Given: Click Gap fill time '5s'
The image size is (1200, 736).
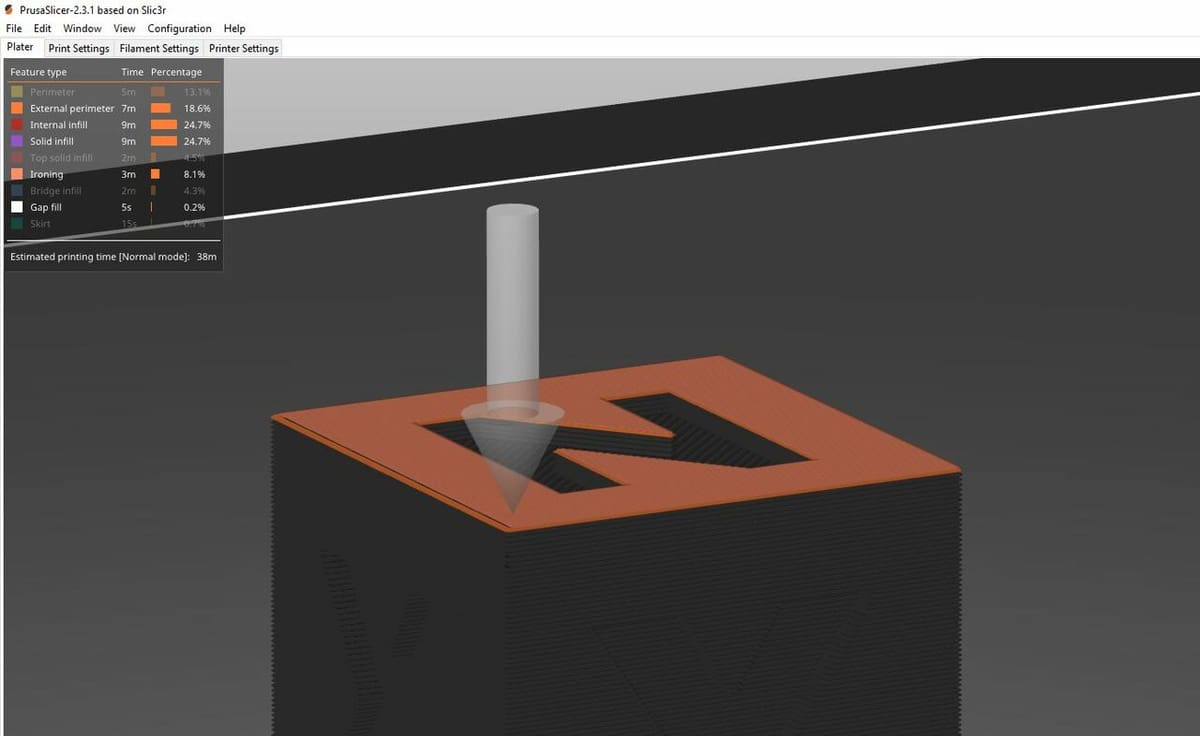Looking at the screenshot, I should pyautogui.click(x=127, y=207).
